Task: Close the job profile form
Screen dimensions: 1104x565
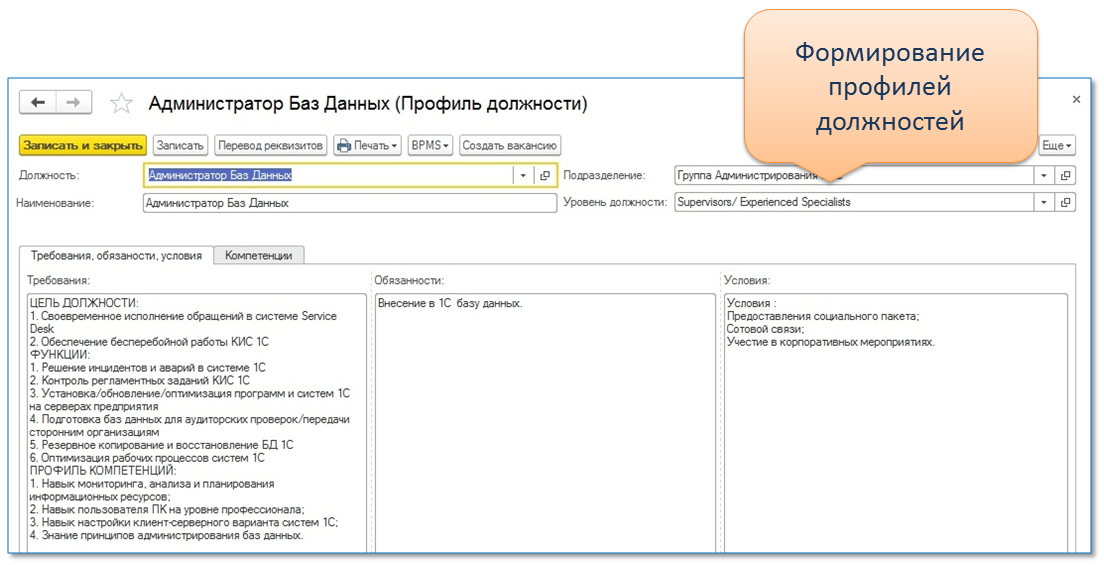Action: click(x=1076, y=100)
